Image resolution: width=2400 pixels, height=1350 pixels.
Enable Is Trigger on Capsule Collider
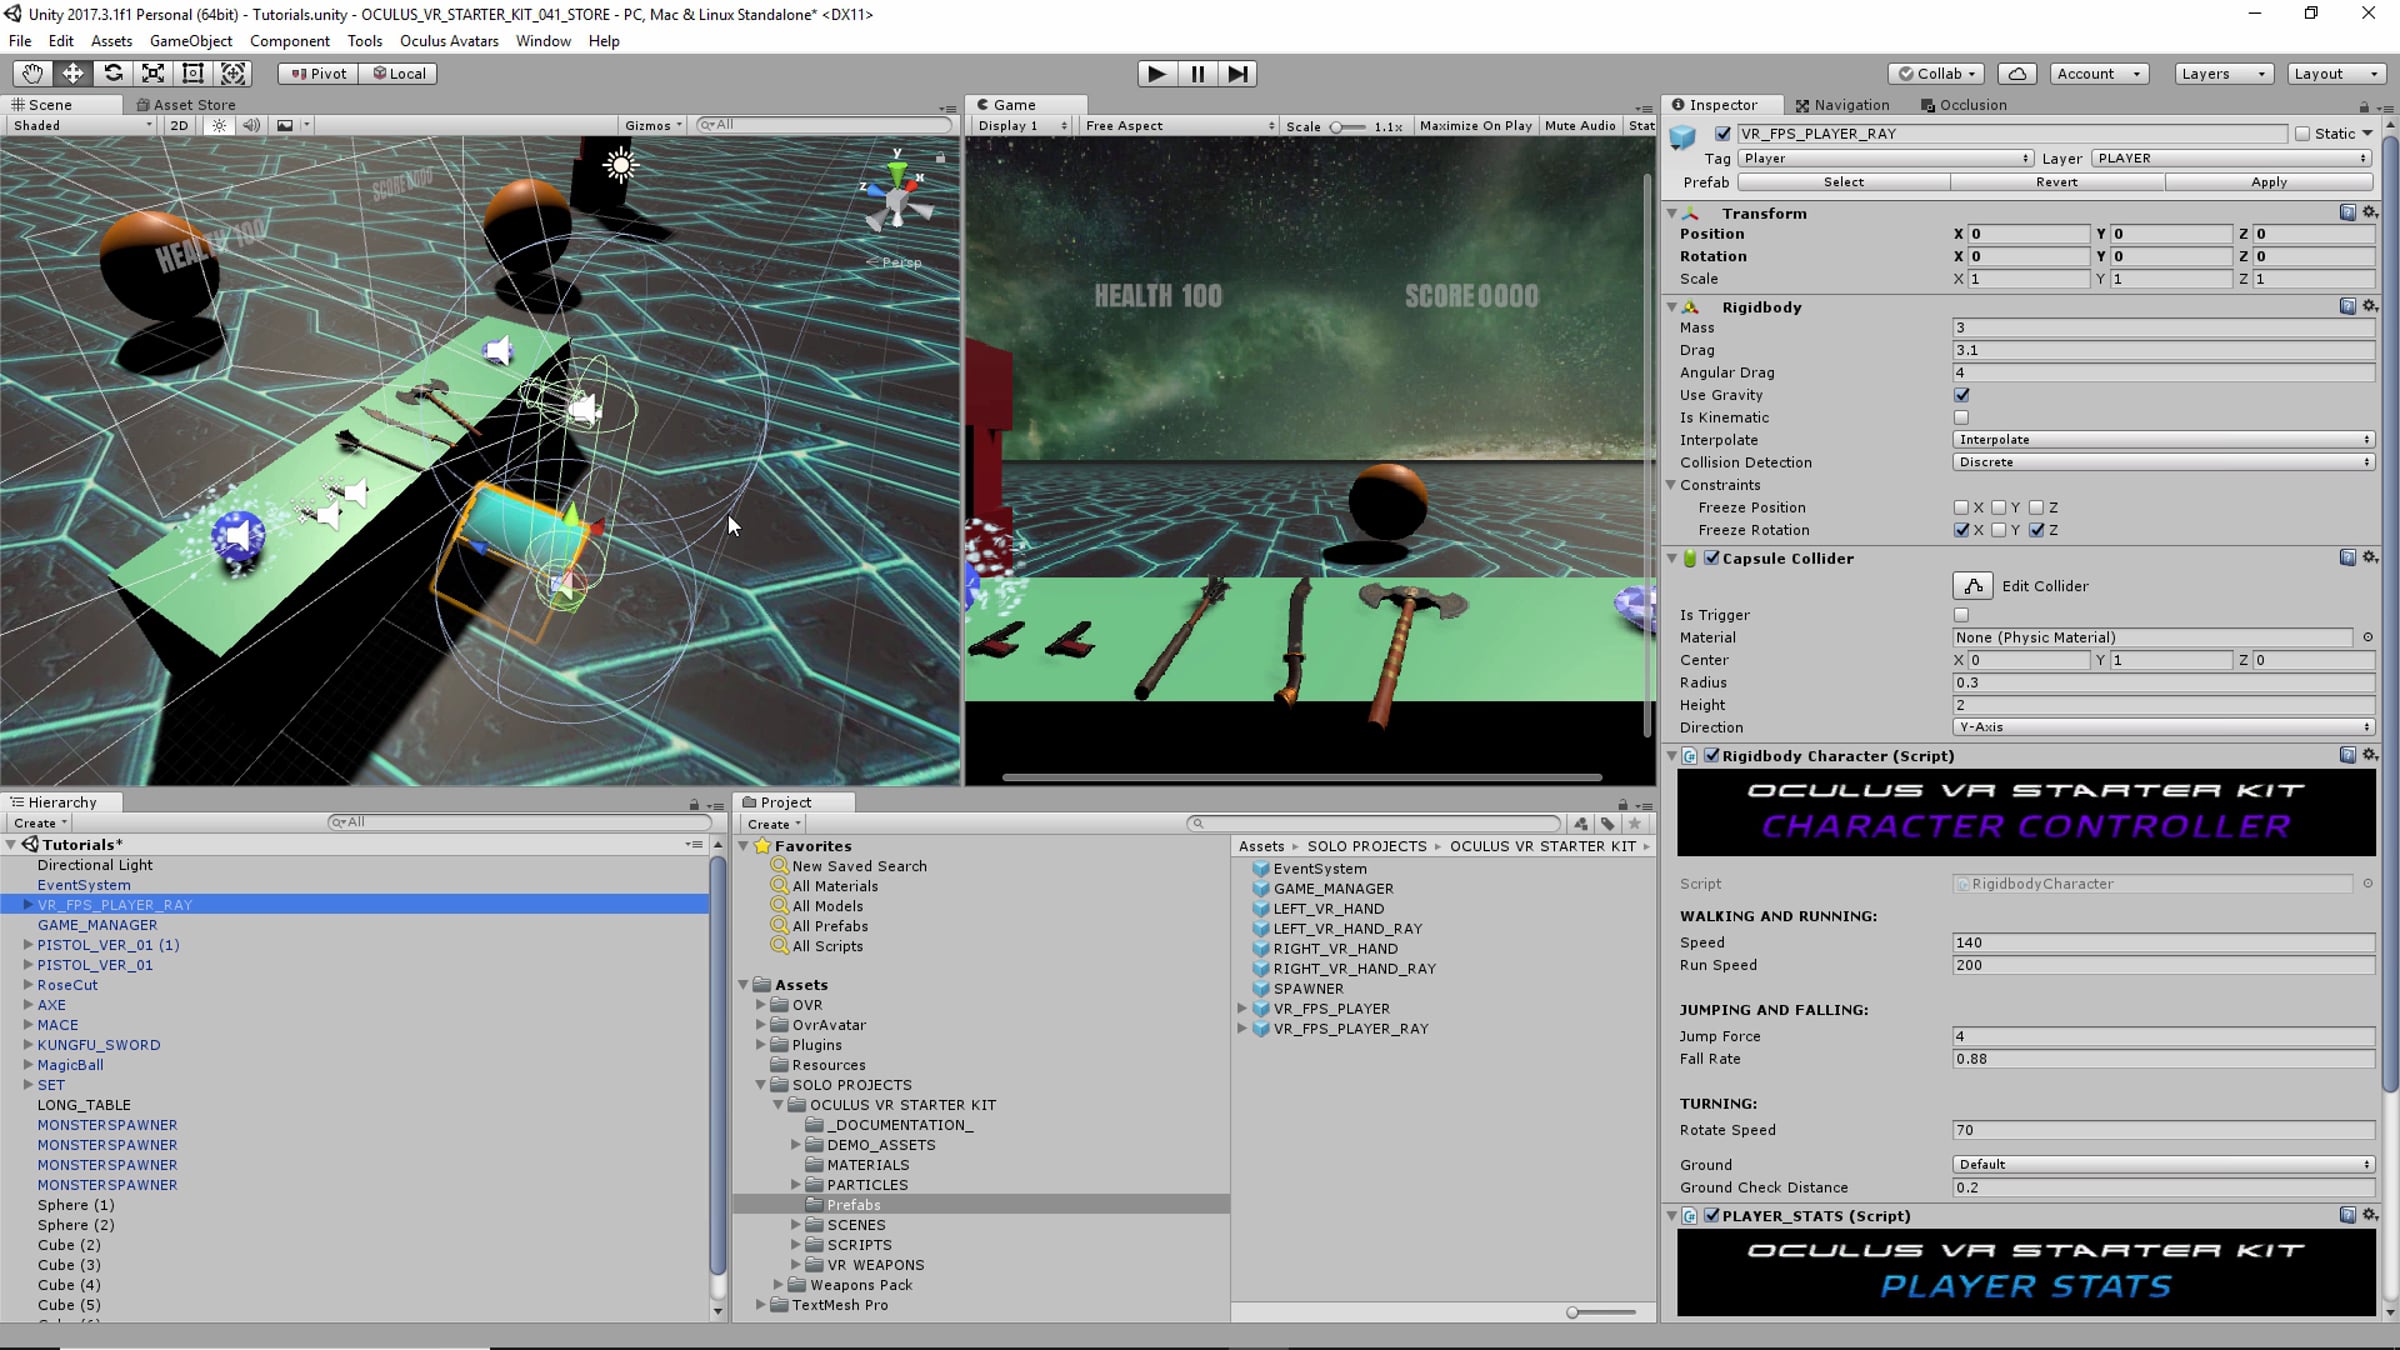coord(1961,615)
